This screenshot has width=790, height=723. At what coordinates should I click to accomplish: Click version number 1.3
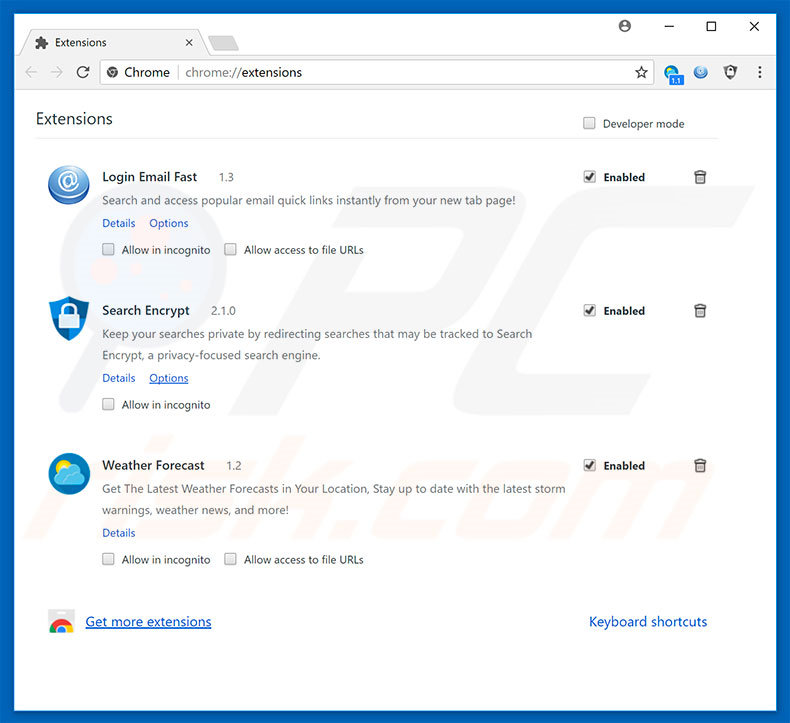(226, 177)
